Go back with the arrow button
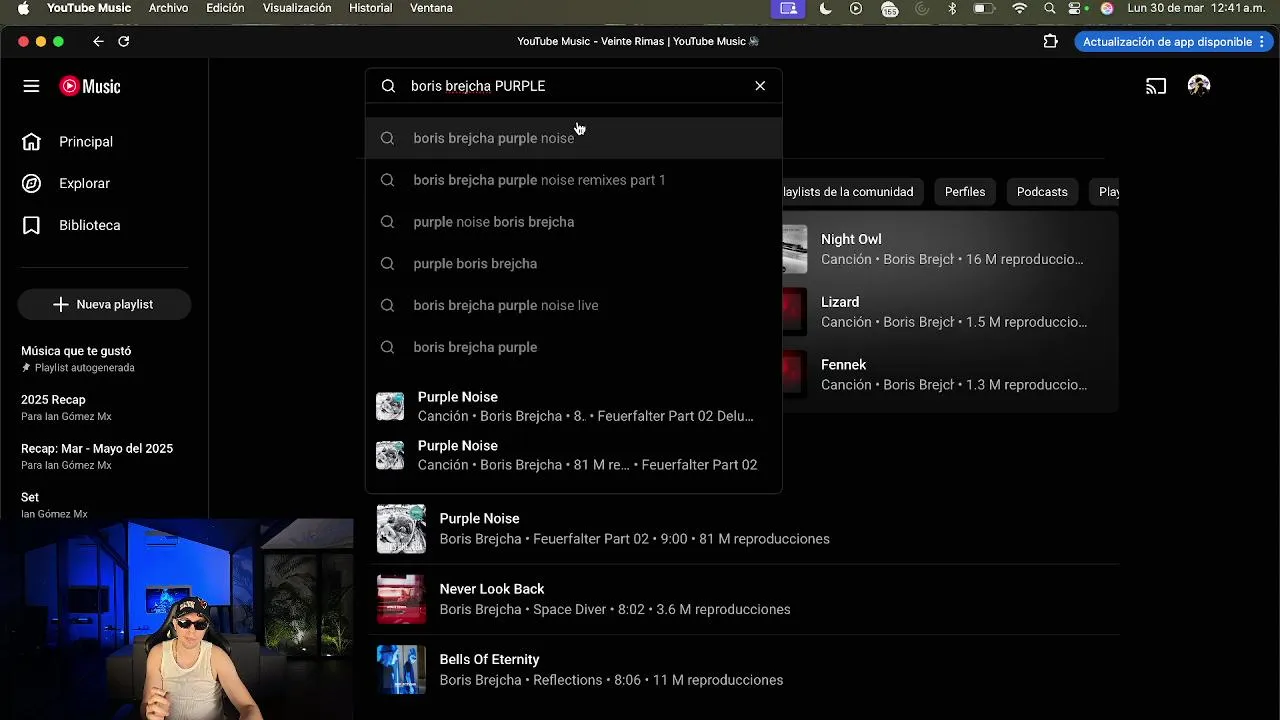 coord(98,42)
